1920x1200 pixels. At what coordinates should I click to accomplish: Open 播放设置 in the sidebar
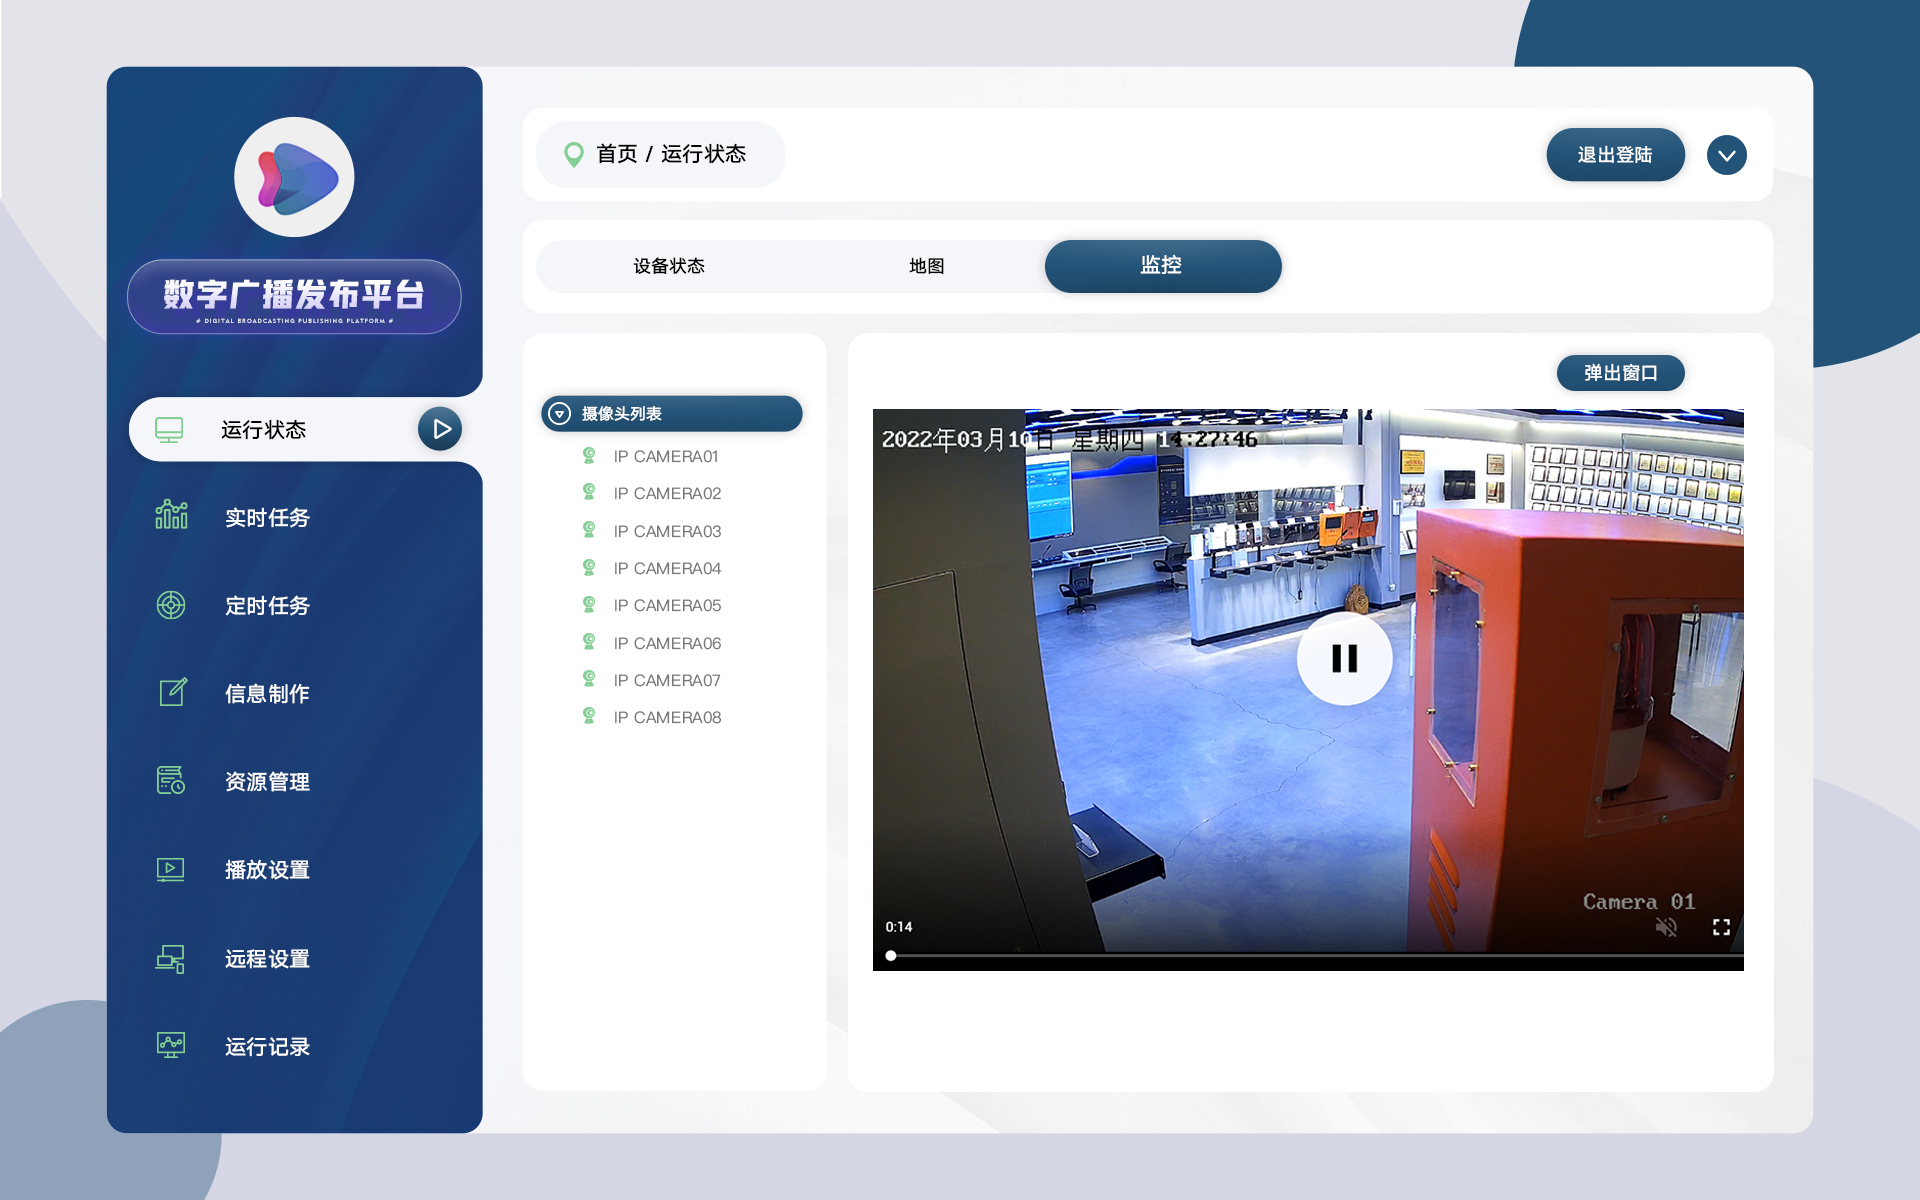tap(267, 869)
